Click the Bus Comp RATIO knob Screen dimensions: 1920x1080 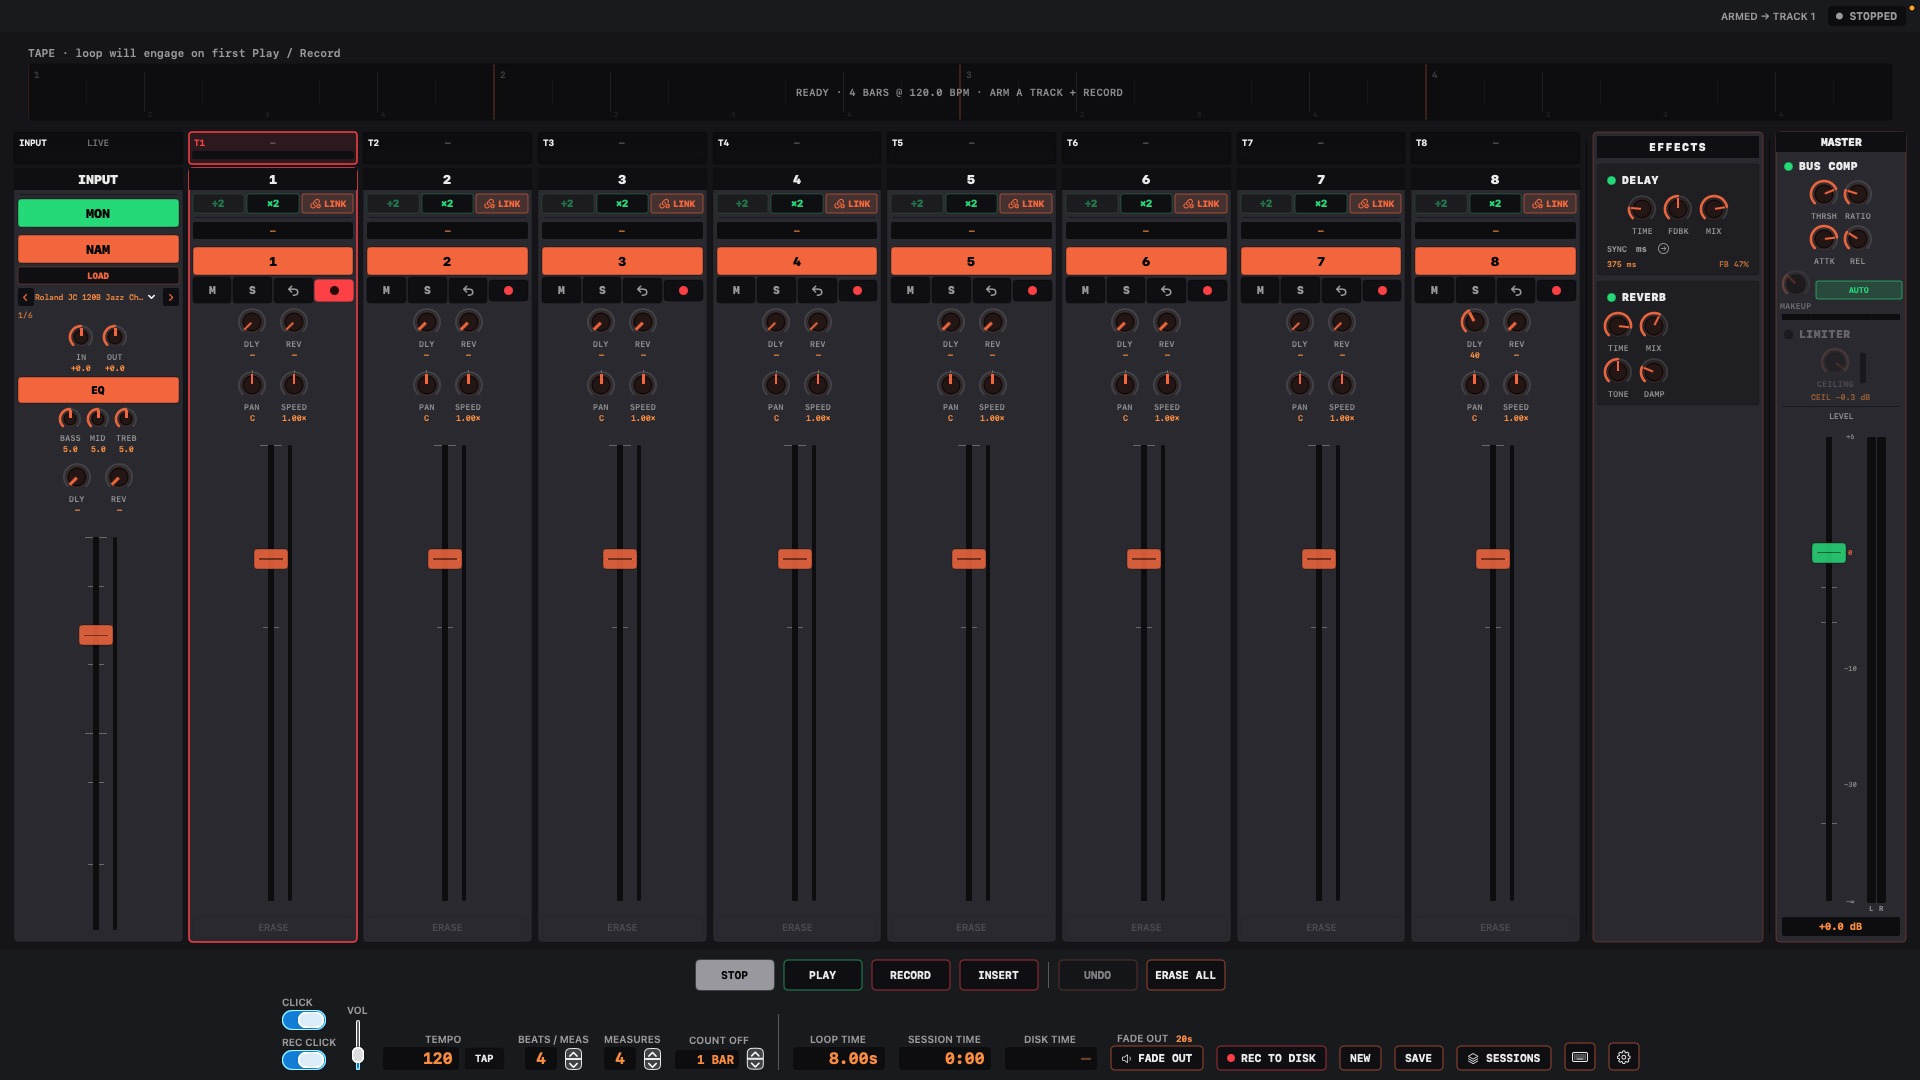click(1857, 193)
